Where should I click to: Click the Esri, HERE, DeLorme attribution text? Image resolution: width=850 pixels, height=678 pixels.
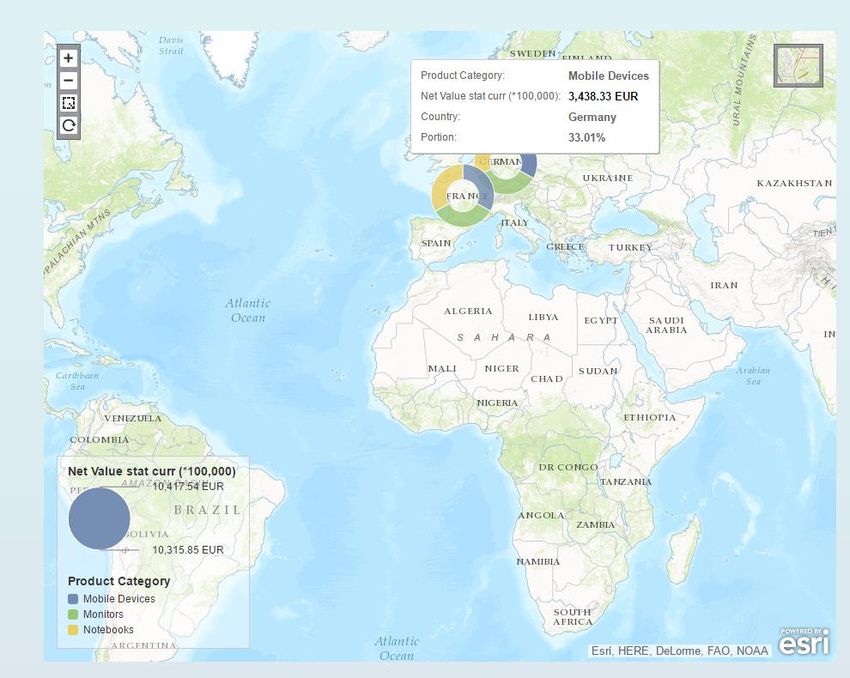tap(679, 650)
